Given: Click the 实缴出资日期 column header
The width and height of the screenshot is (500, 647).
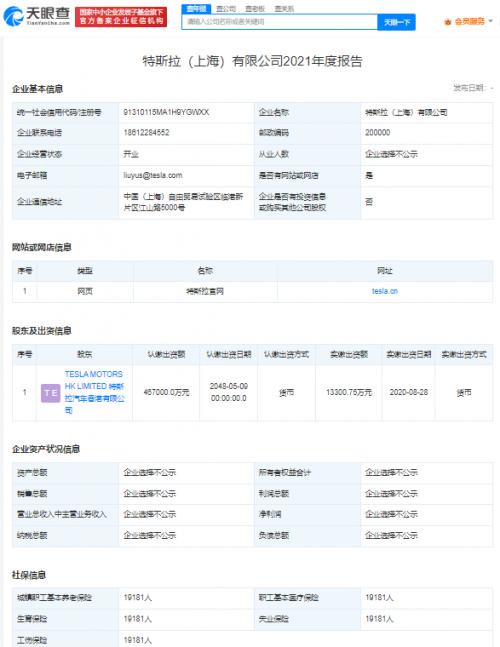Looking at the screenshot, I should coord(408,354).
